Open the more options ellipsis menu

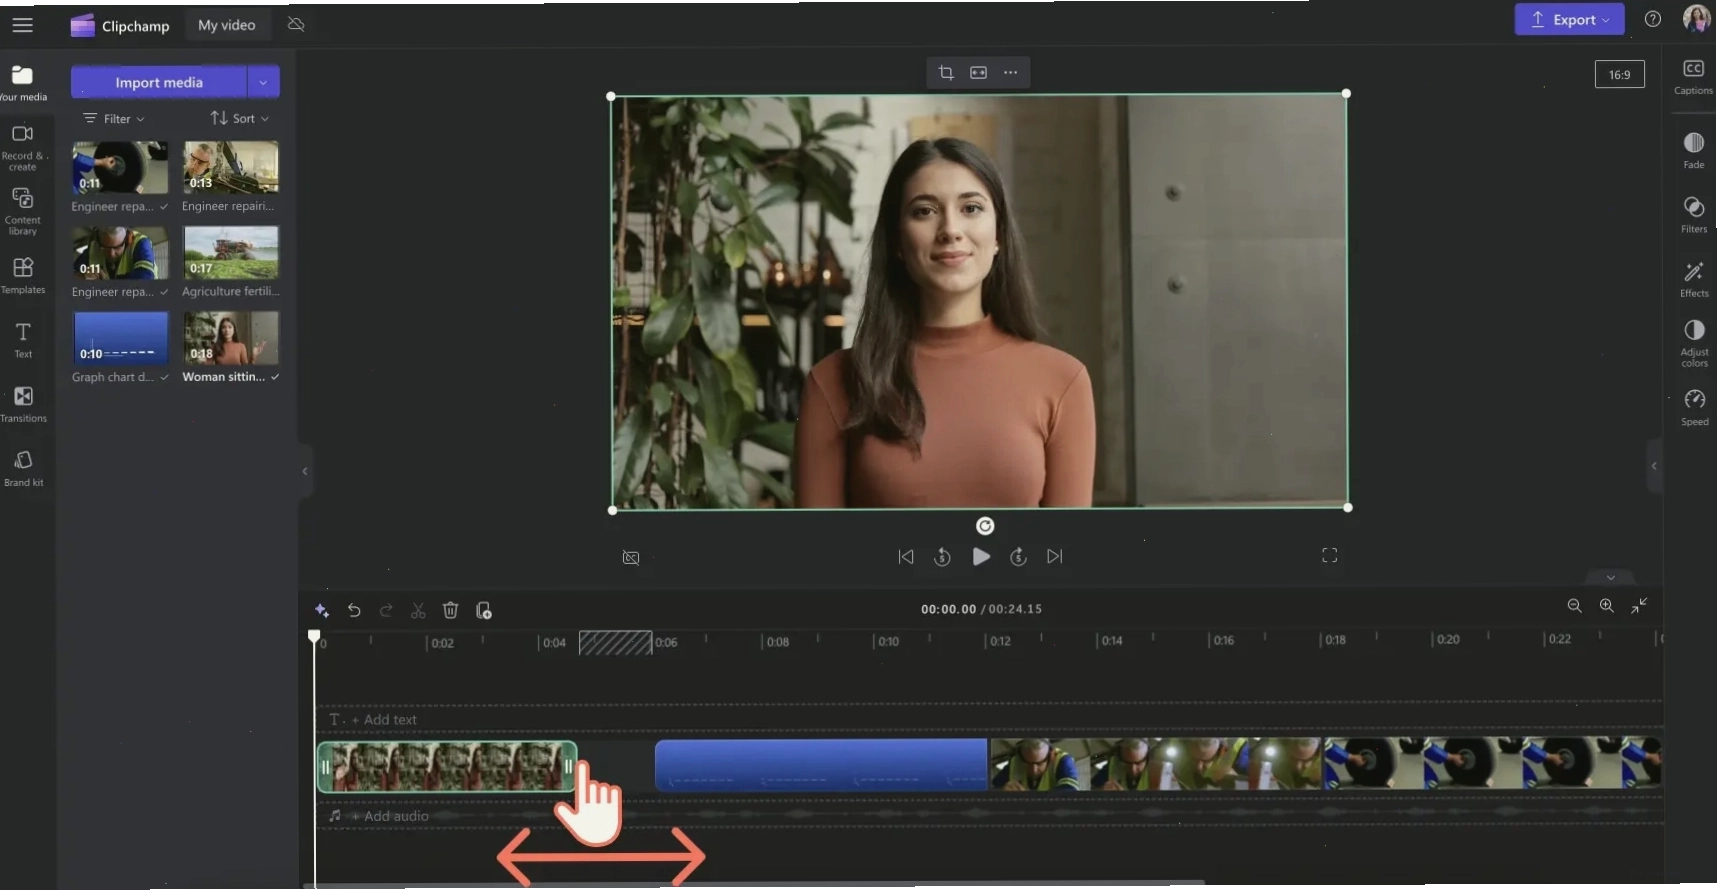coord(1011,72)
